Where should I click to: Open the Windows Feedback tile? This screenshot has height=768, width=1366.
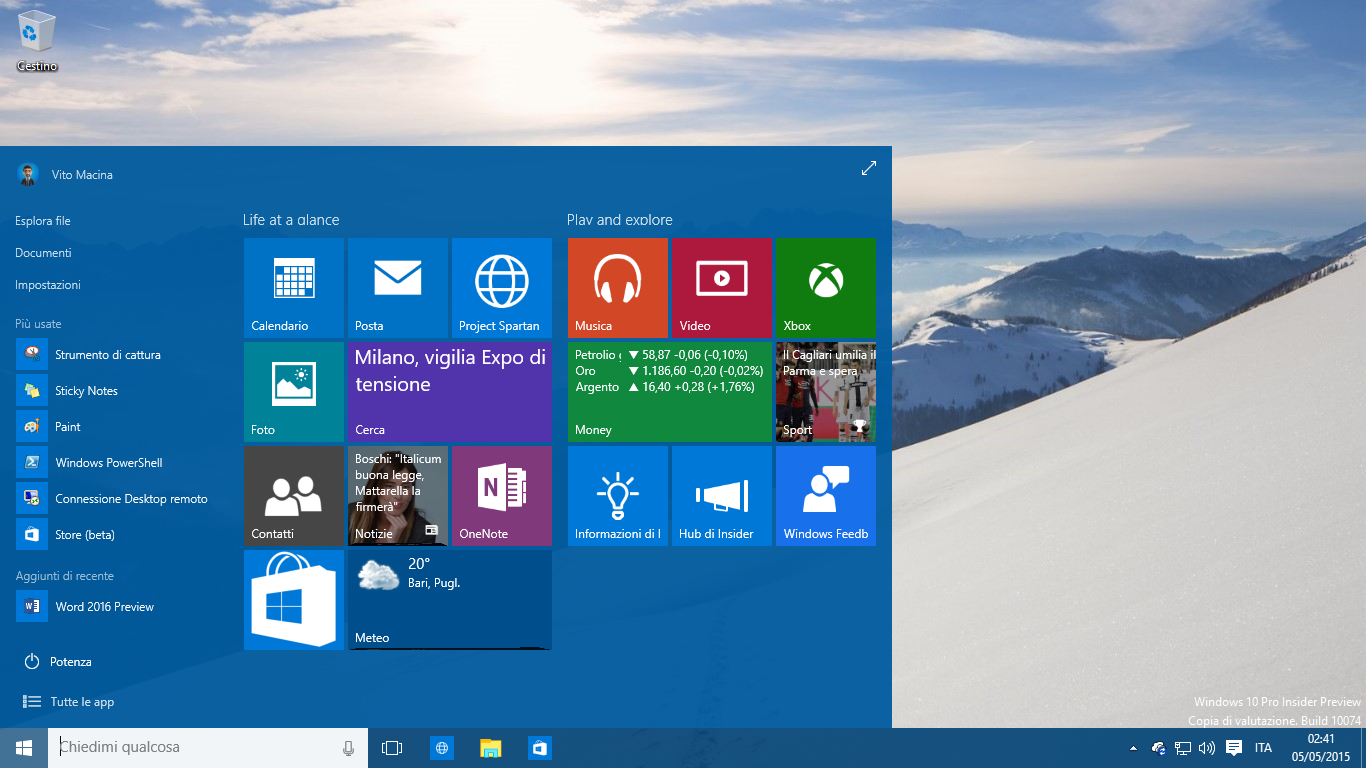pos(826,496)
